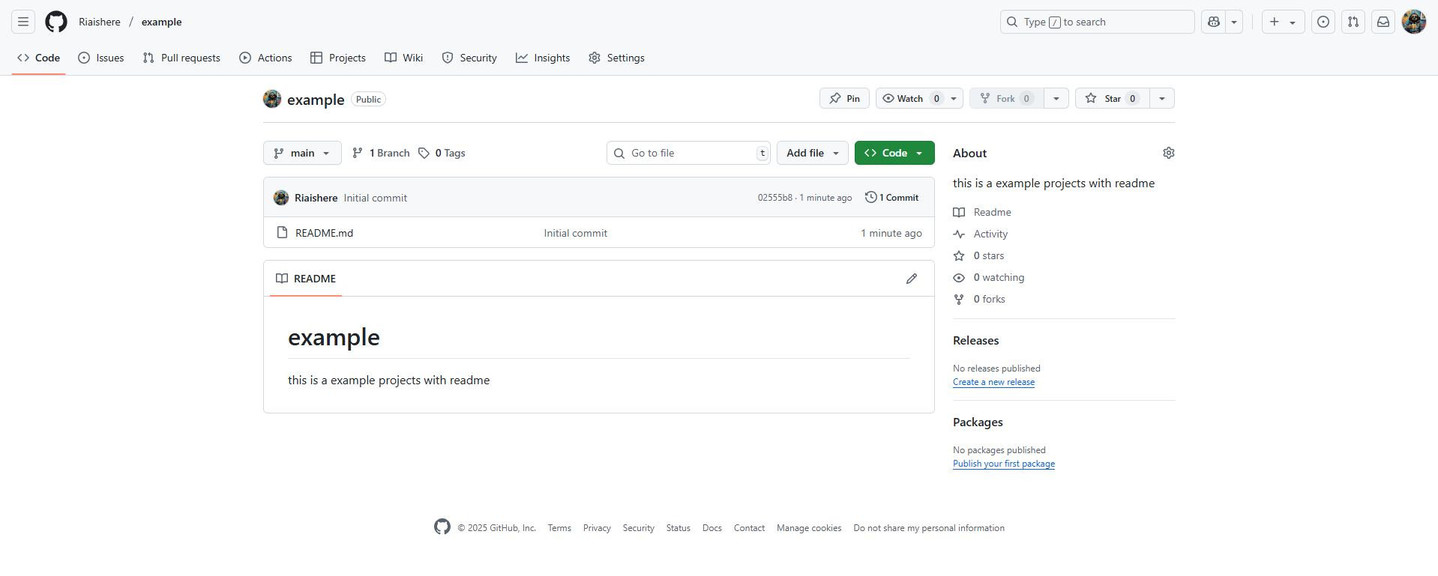Pin the example repository
Image resolution: width=1438 pixels, height=576 pixels.
[844, 98]
